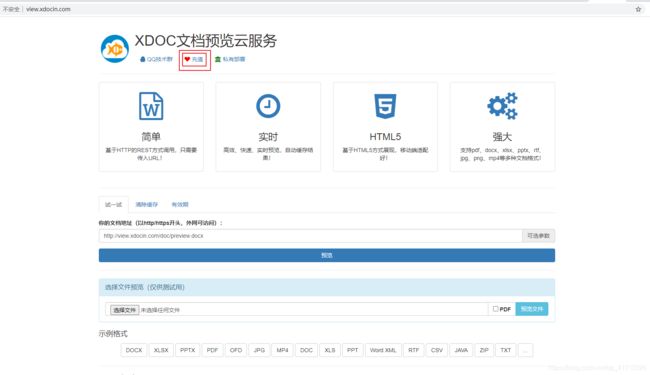Viewport: 650px width, 375px height.
Task: Focus the document URL input field
Action: tap(310, 236)
